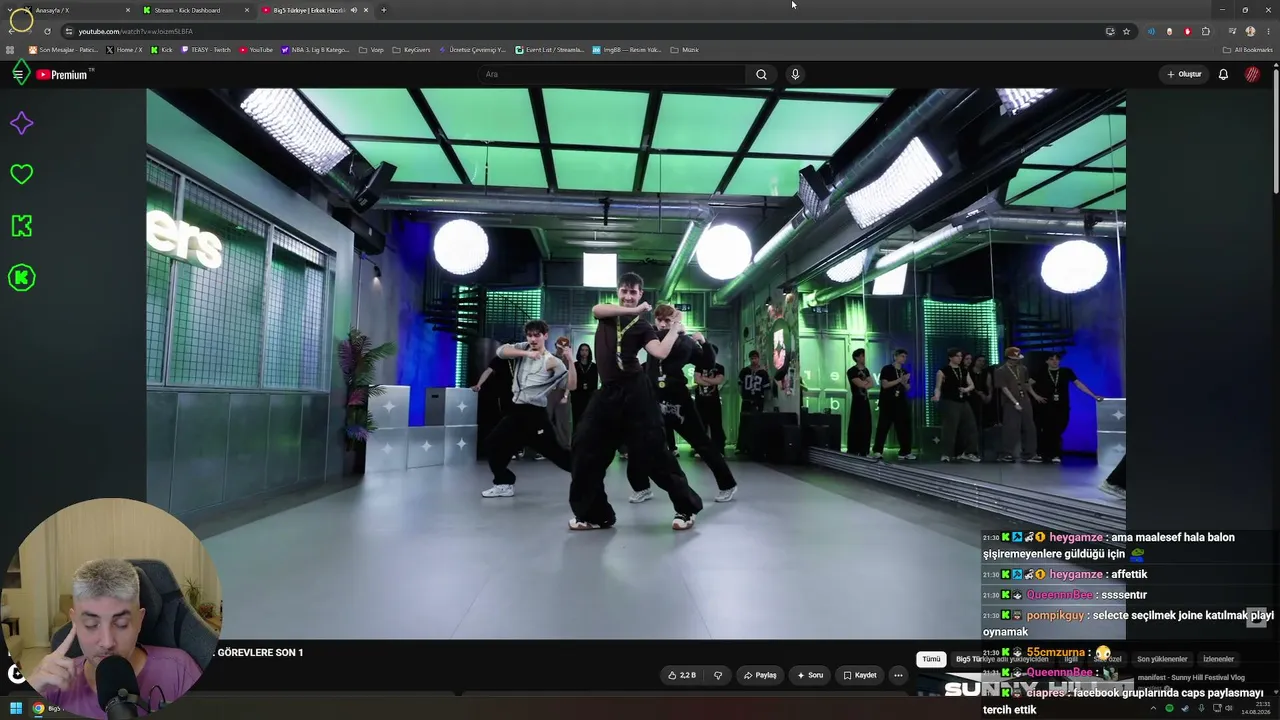Open Spotify from the system tray
The width and height of the screenshot is (1280, 720).
(1169, 708)
